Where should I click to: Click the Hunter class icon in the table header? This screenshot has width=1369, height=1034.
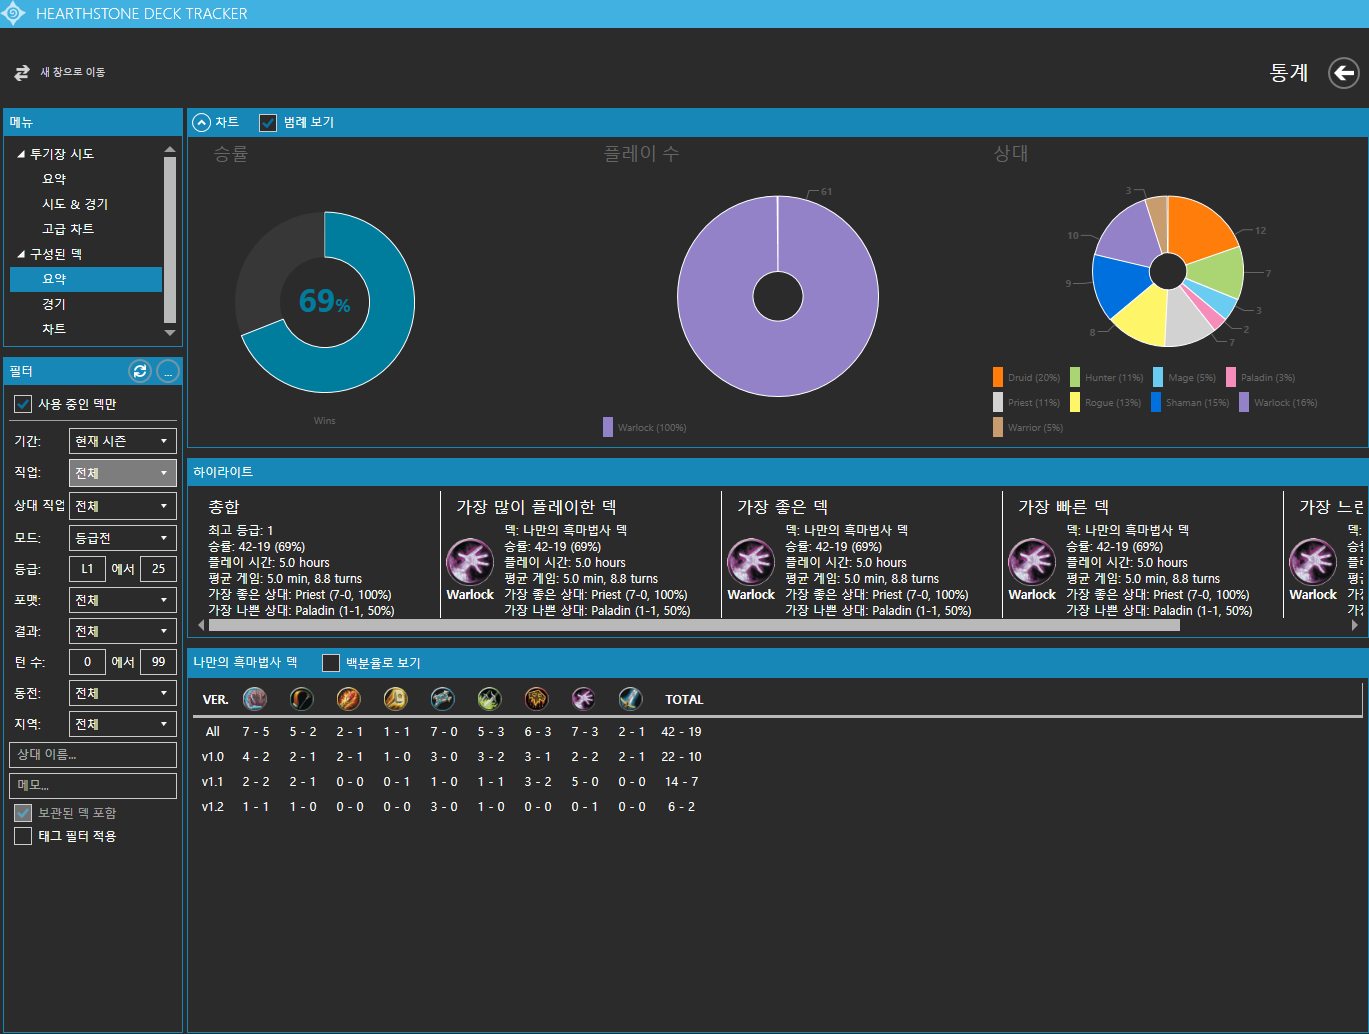(302, 699)
